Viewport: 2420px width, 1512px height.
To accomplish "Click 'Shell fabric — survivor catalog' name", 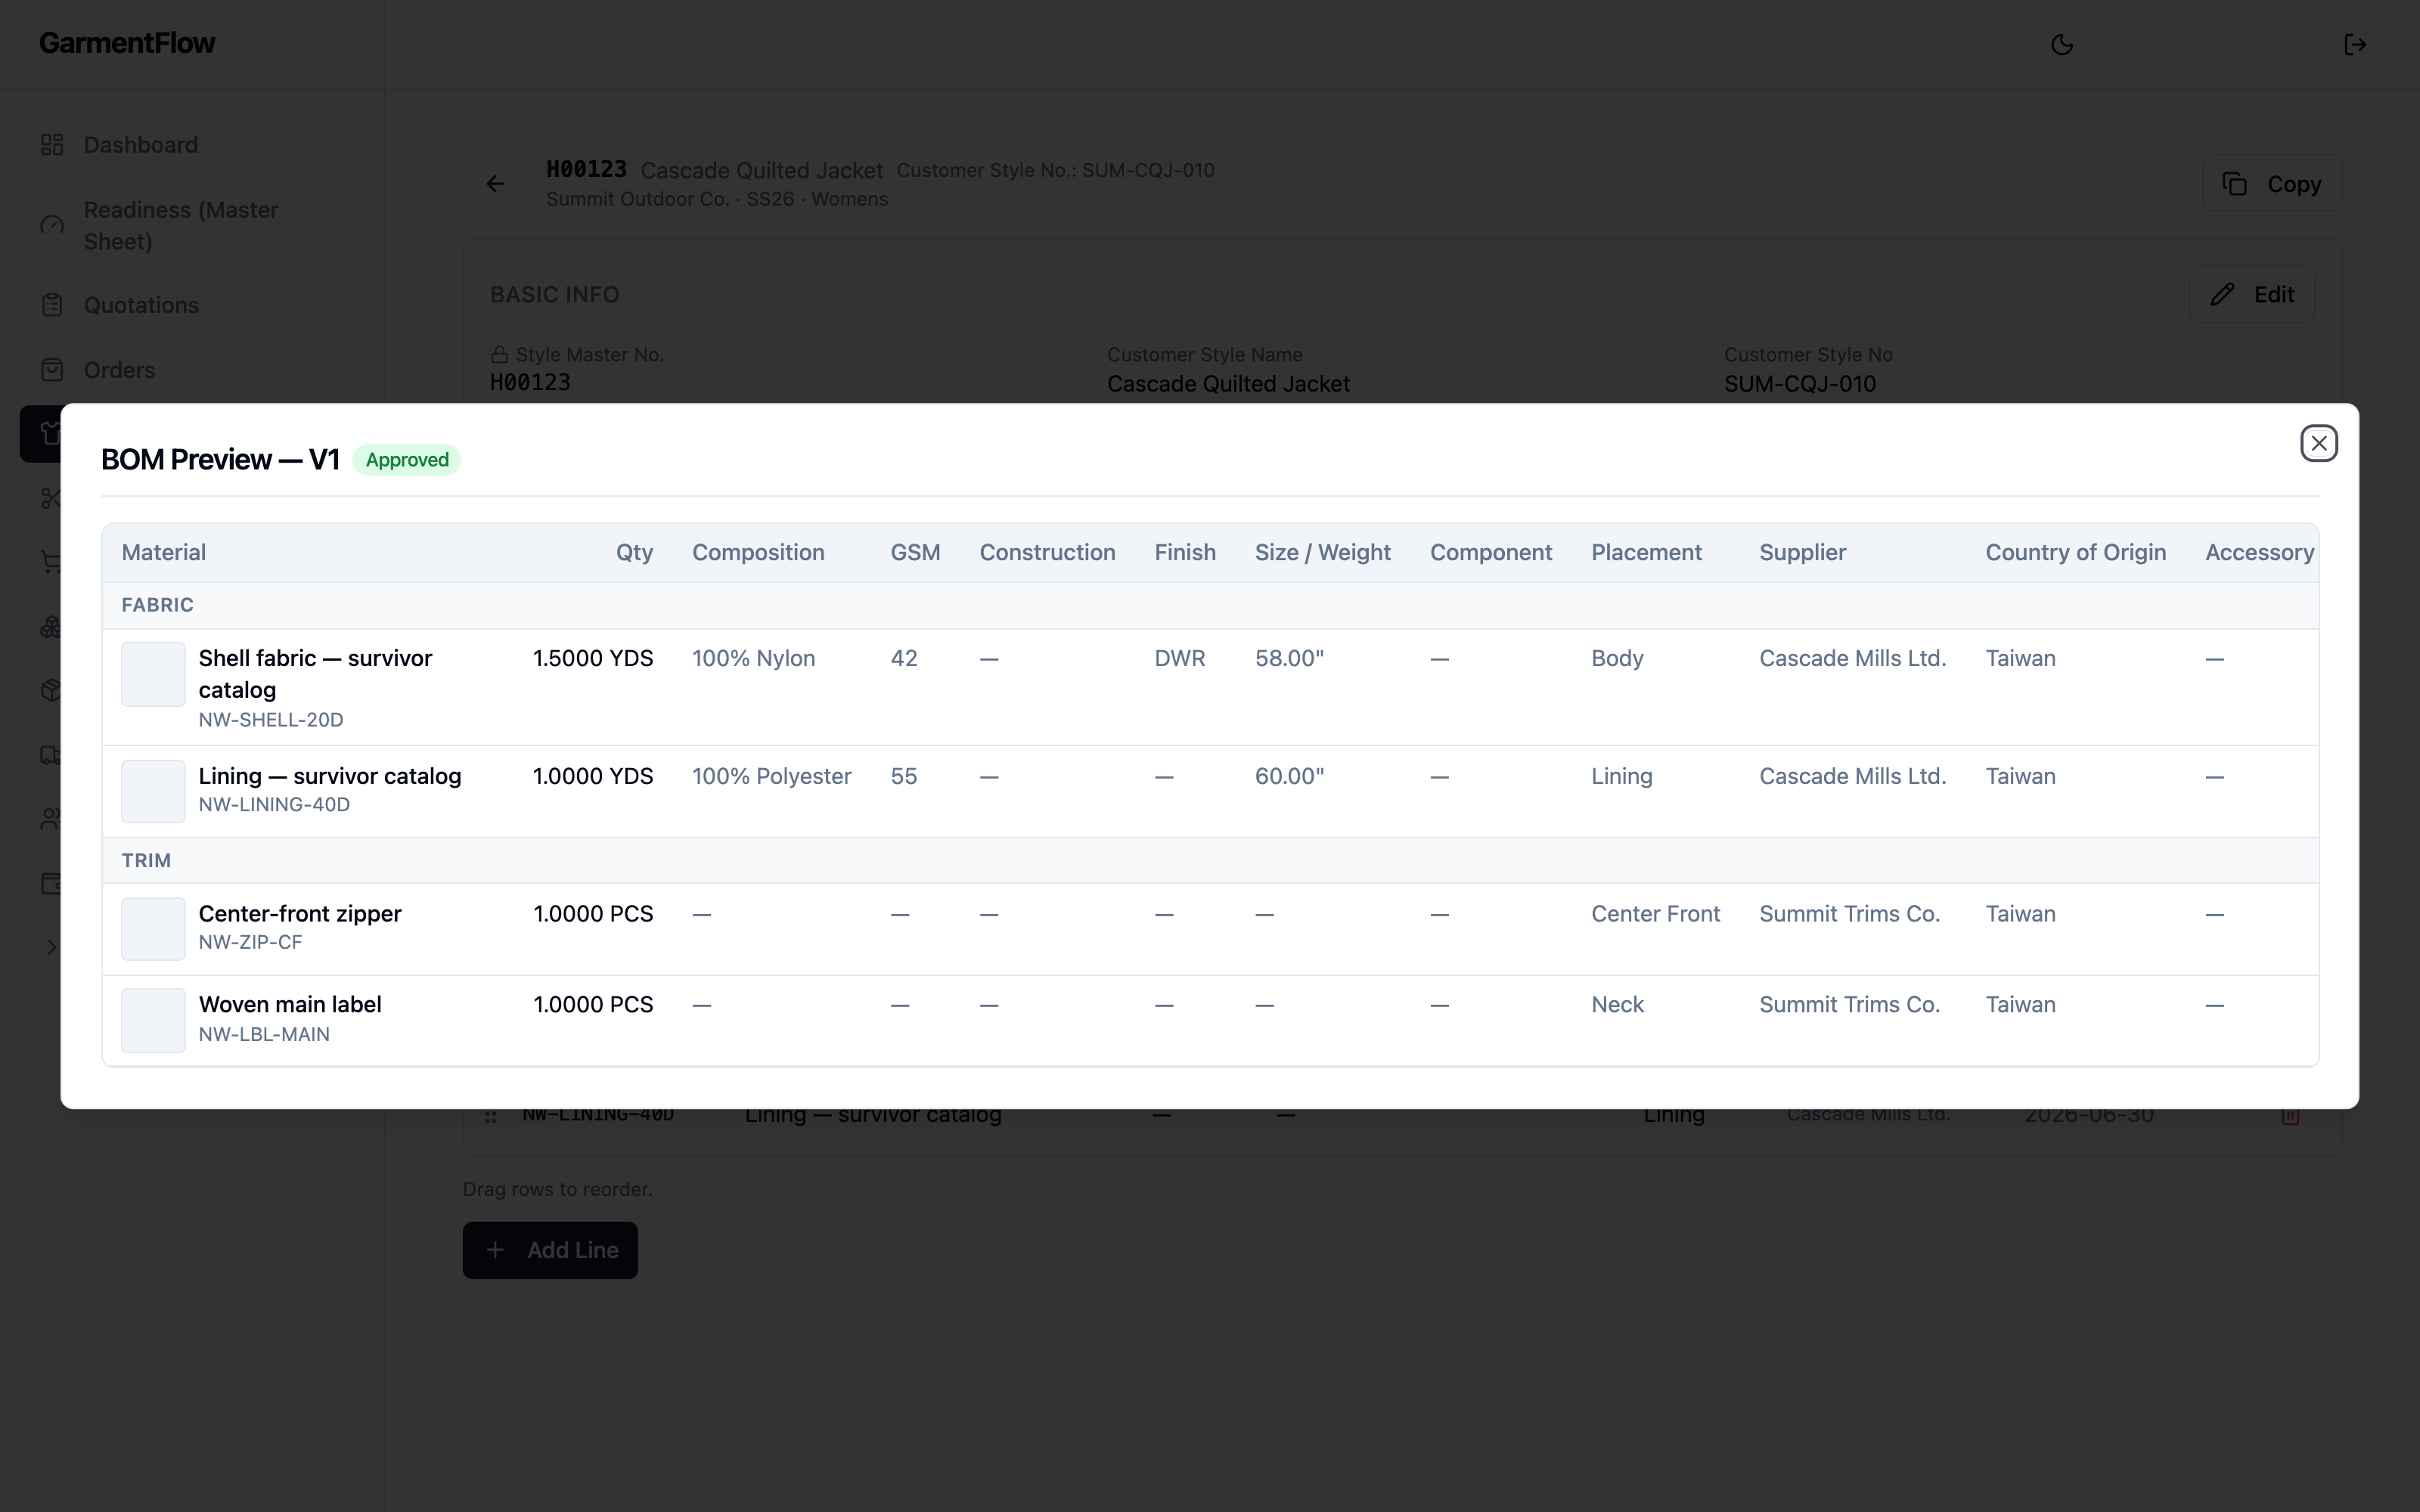I will pos(315,674).
